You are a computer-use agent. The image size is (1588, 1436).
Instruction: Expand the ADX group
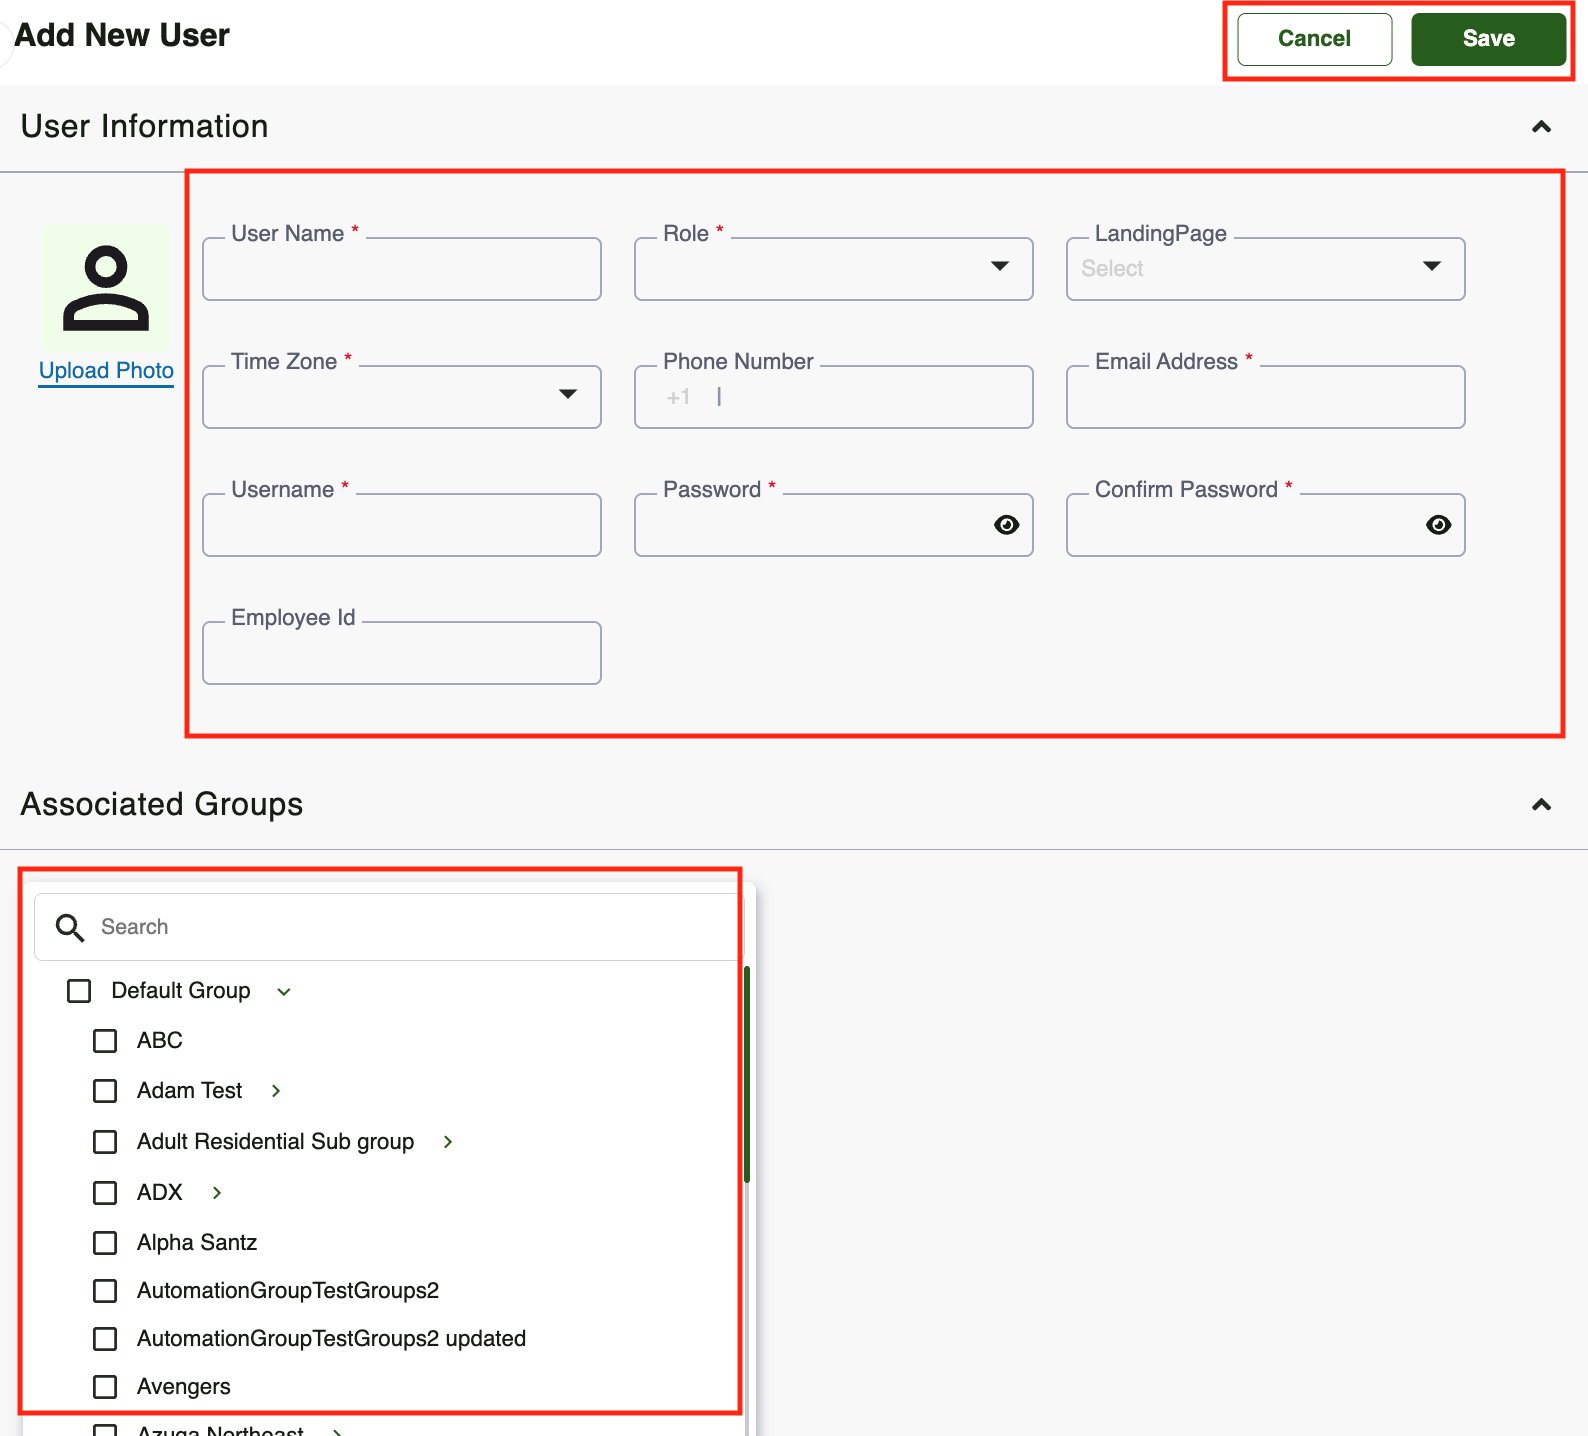pos(217,1193)
